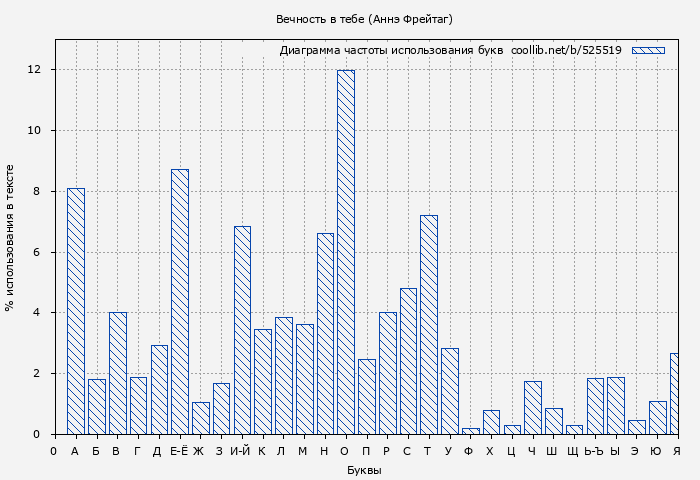Screen dimensions: 700x480
Task: Click the x-axis label 'Ь-Ъ'
Action: click(x=594, y=452)
